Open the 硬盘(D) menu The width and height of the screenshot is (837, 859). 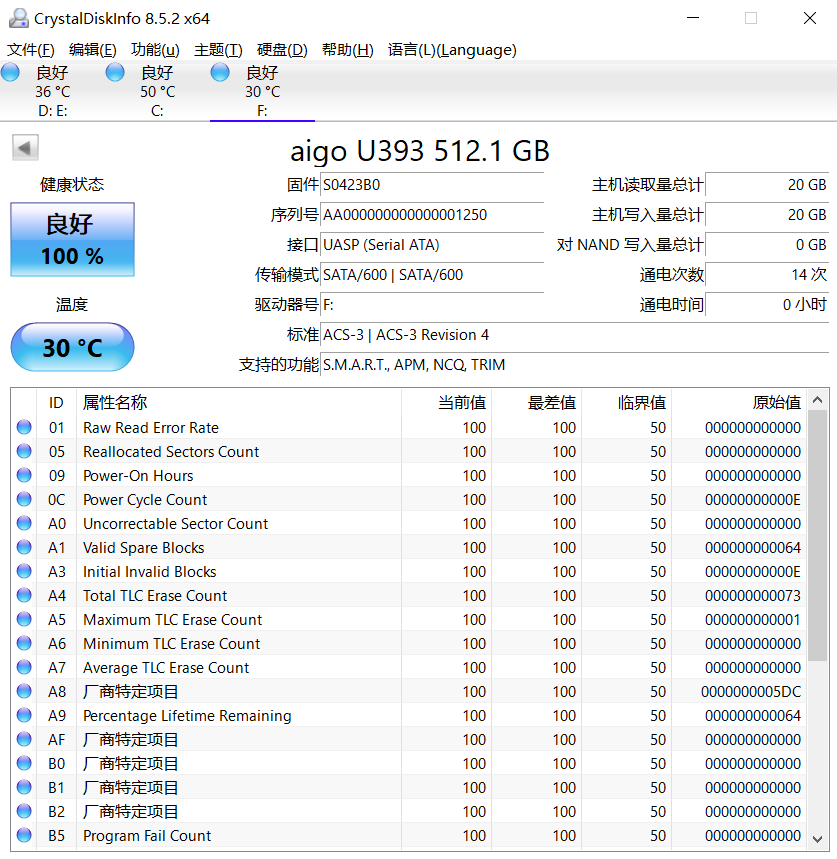[282, 50]
